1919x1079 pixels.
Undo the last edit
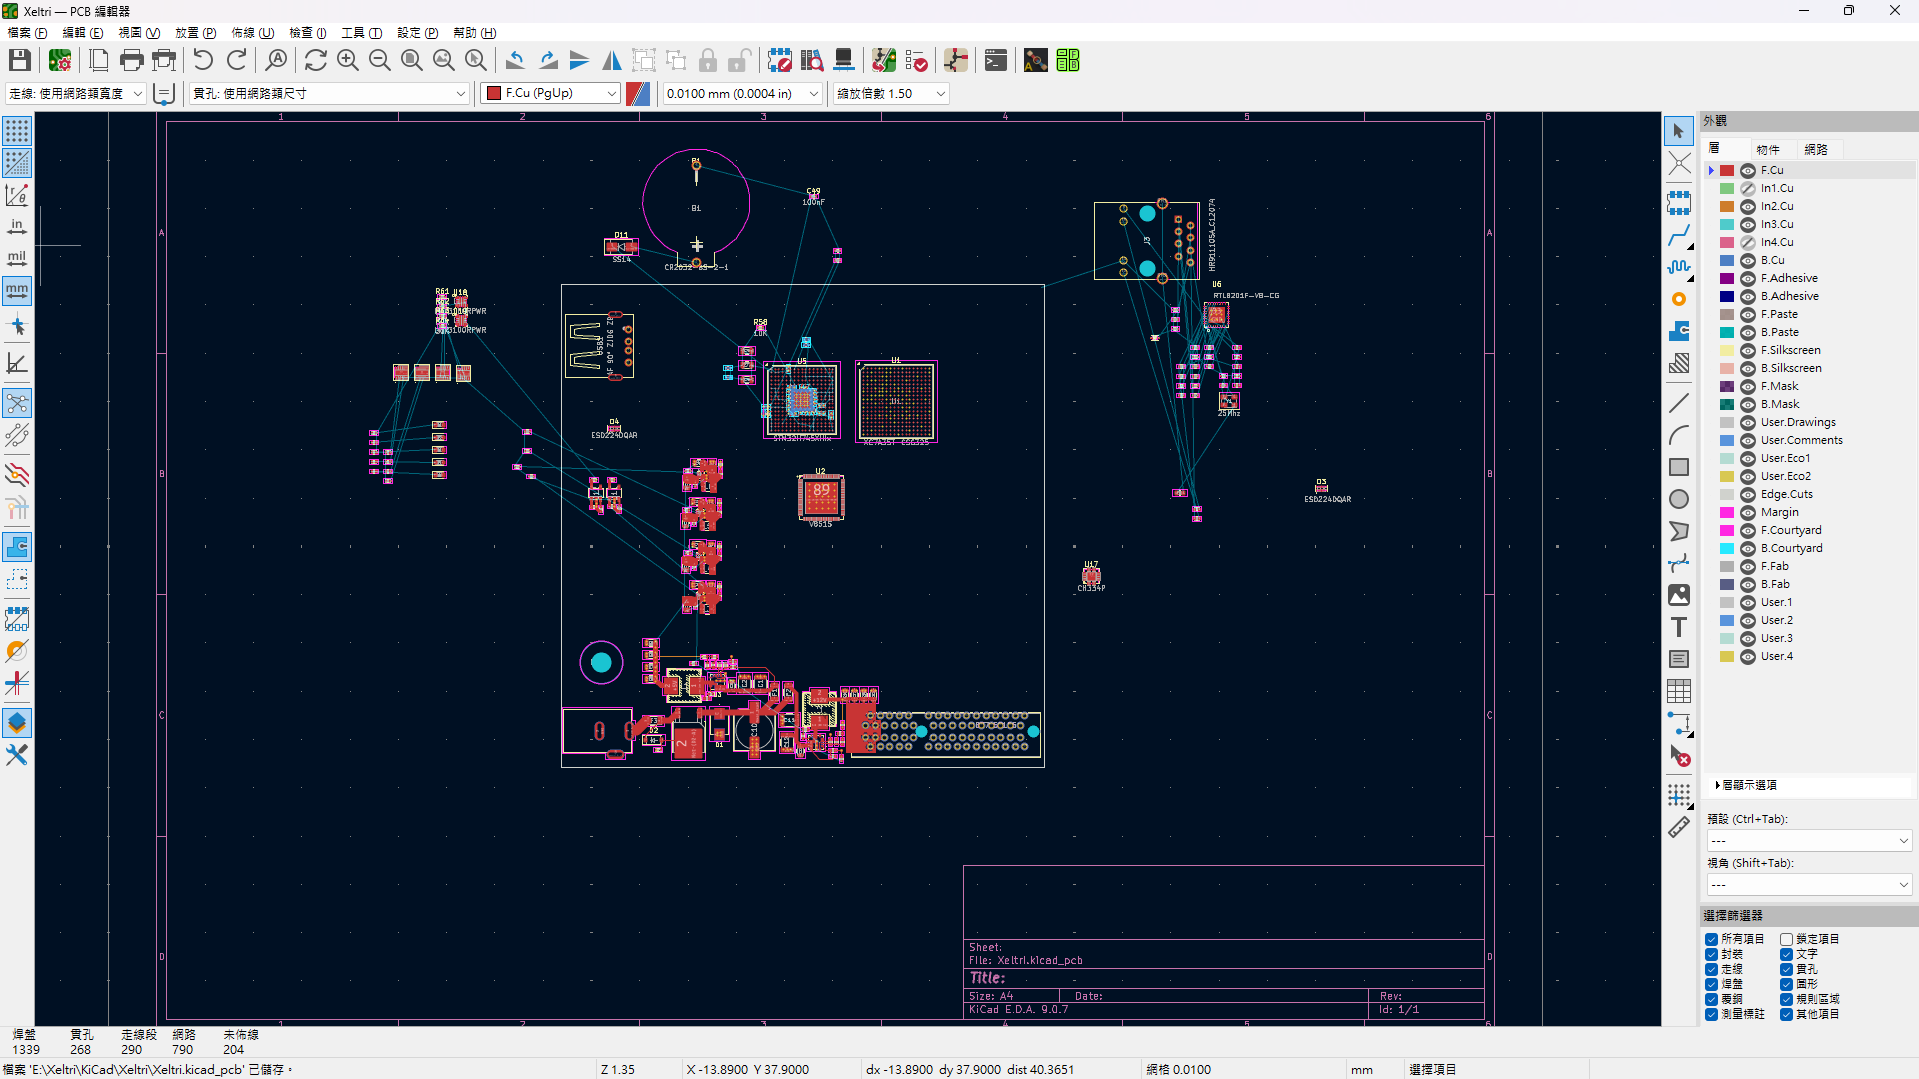(203, 60)
